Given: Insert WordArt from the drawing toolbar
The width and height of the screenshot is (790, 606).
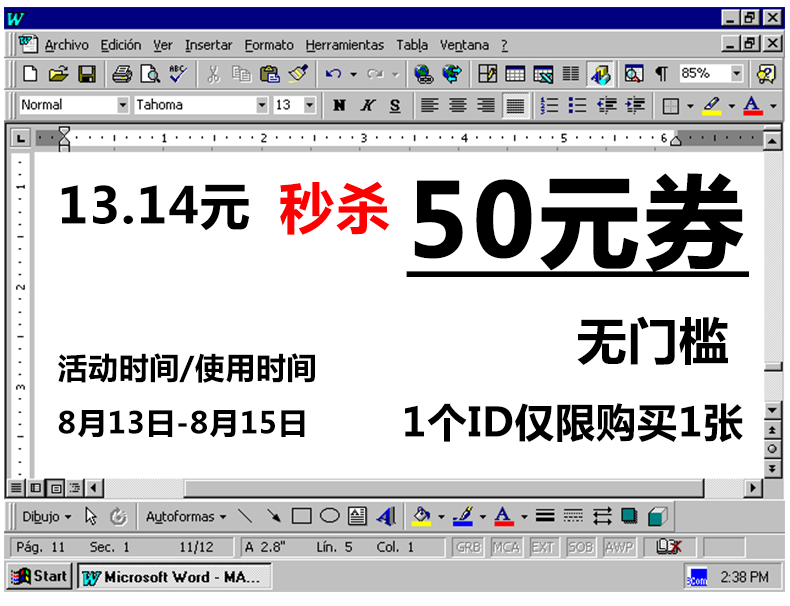Looking at the screenshot, I should (386, 517).
